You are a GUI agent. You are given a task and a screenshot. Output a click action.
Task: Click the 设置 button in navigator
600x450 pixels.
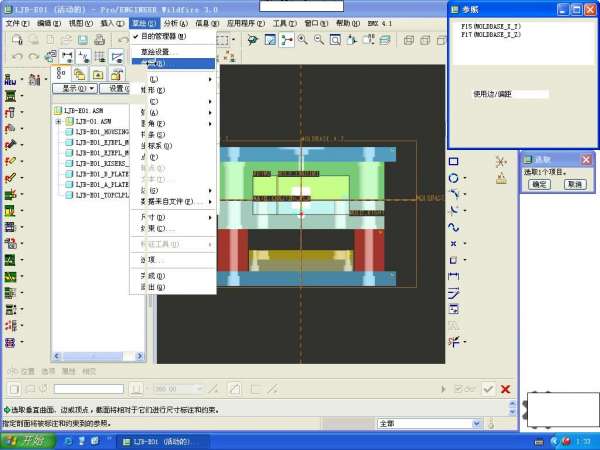pyautogui.click(x=116, y=88)
